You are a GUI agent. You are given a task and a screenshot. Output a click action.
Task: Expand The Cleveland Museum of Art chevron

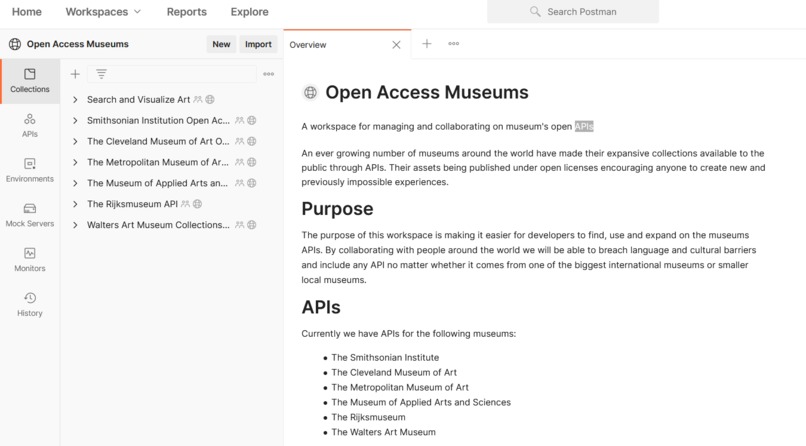75,141
